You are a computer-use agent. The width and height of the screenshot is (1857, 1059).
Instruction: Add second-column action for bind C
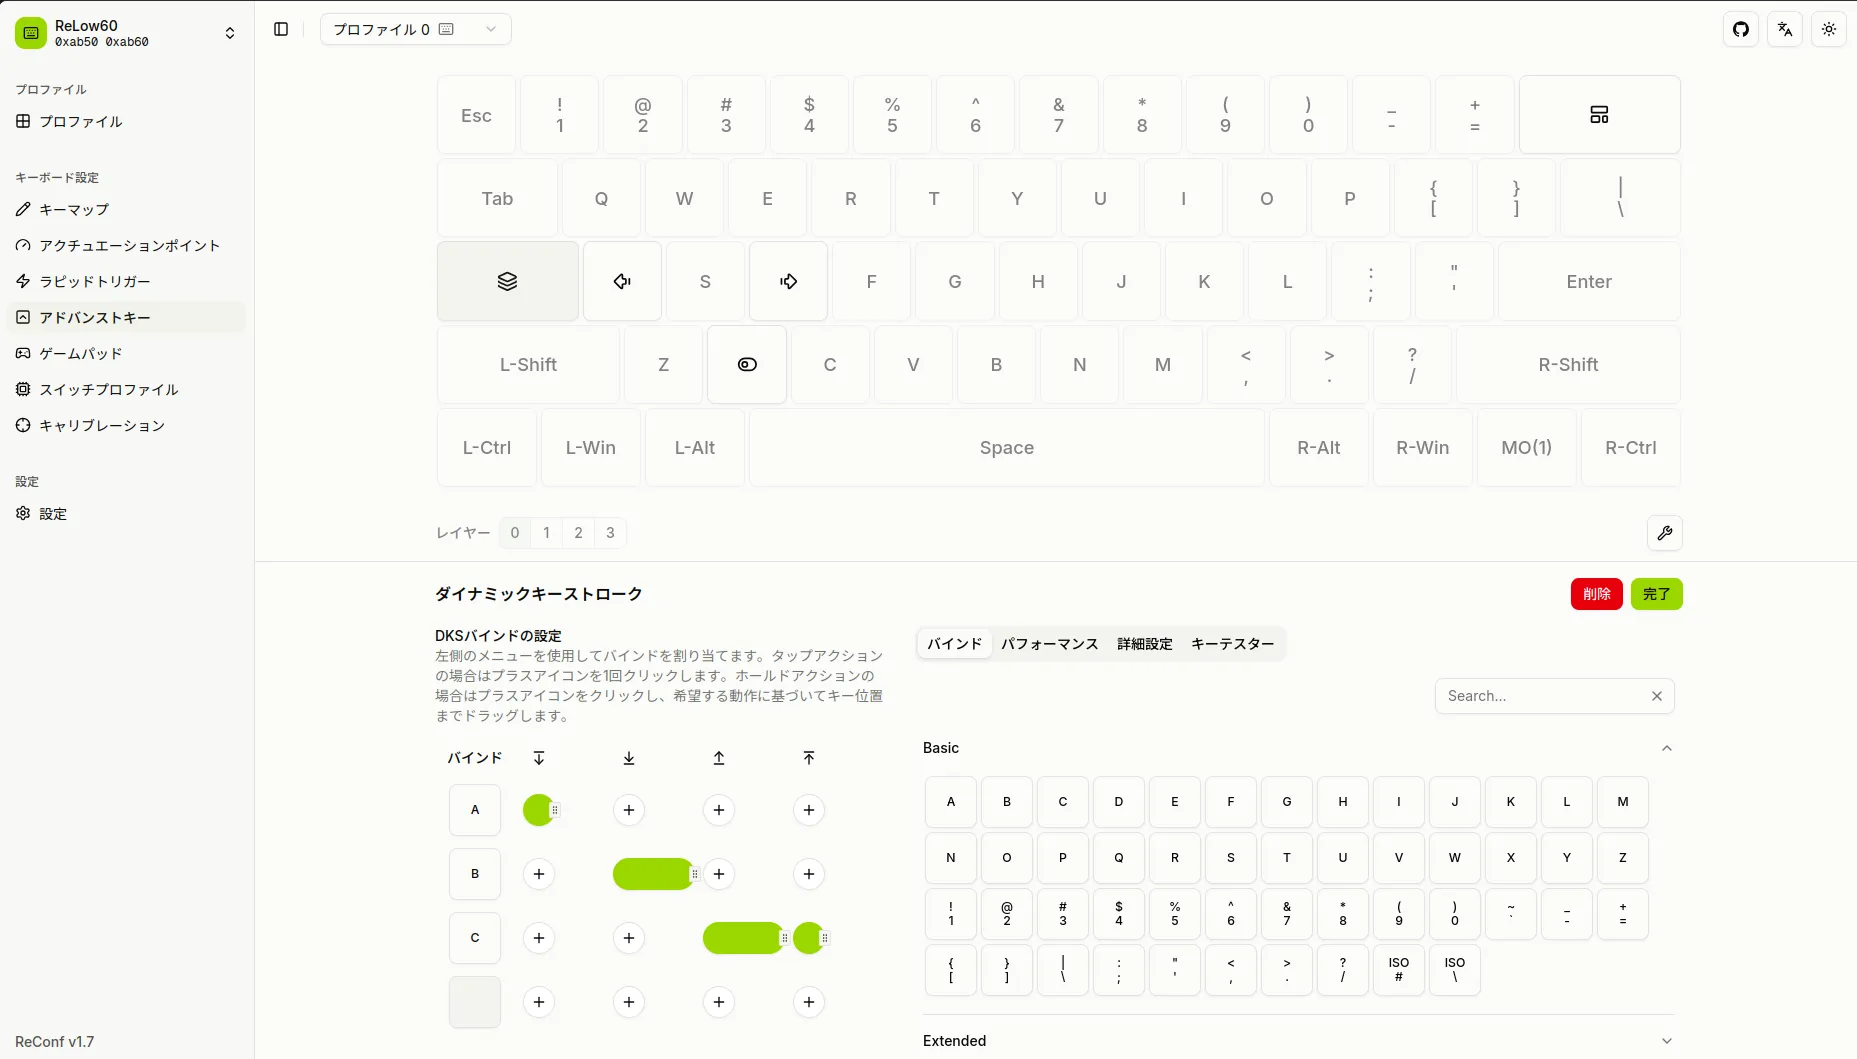click(x=629, y=938)
